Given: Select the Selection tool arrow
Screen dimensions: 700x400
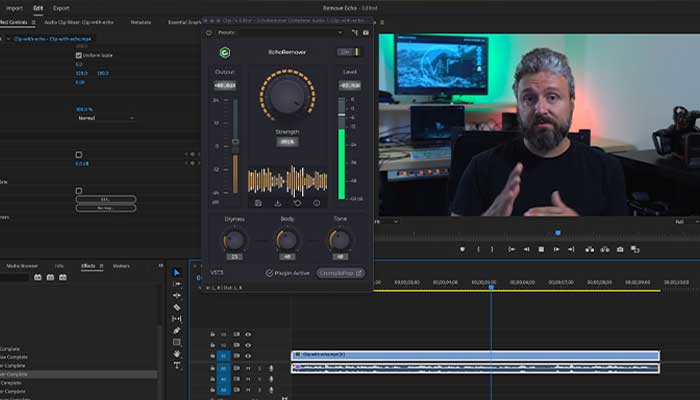Looking at the screenshot, I should [x=177, y=272].
